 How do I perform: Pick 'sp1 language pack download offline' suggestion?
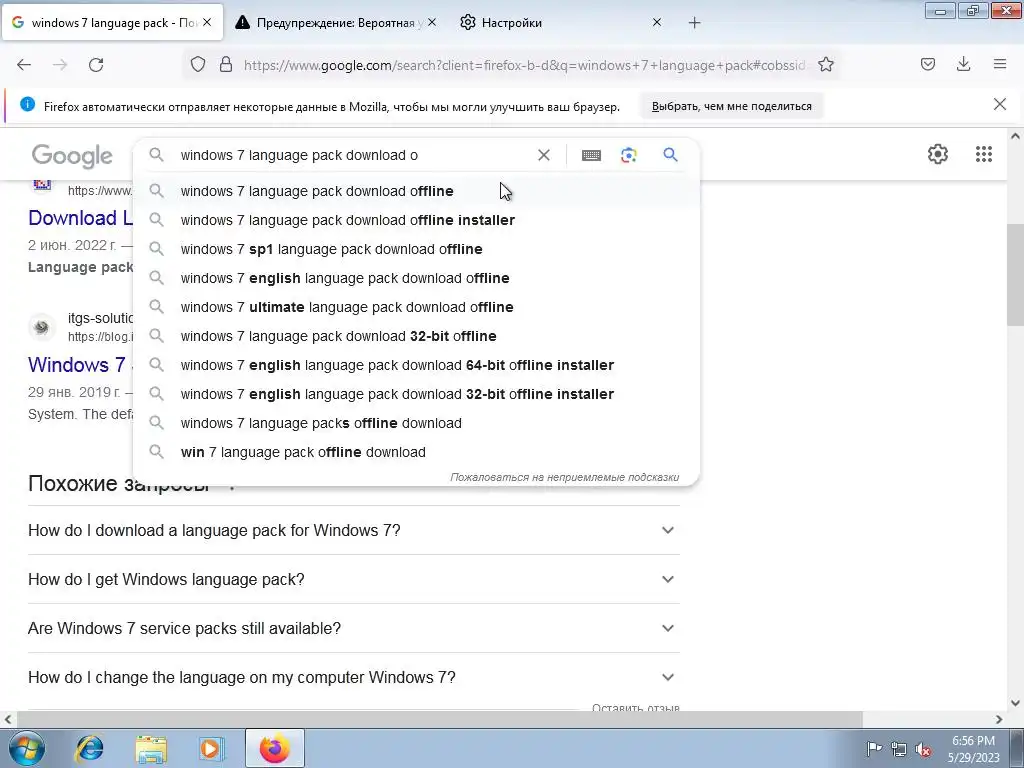coord(416,249)
